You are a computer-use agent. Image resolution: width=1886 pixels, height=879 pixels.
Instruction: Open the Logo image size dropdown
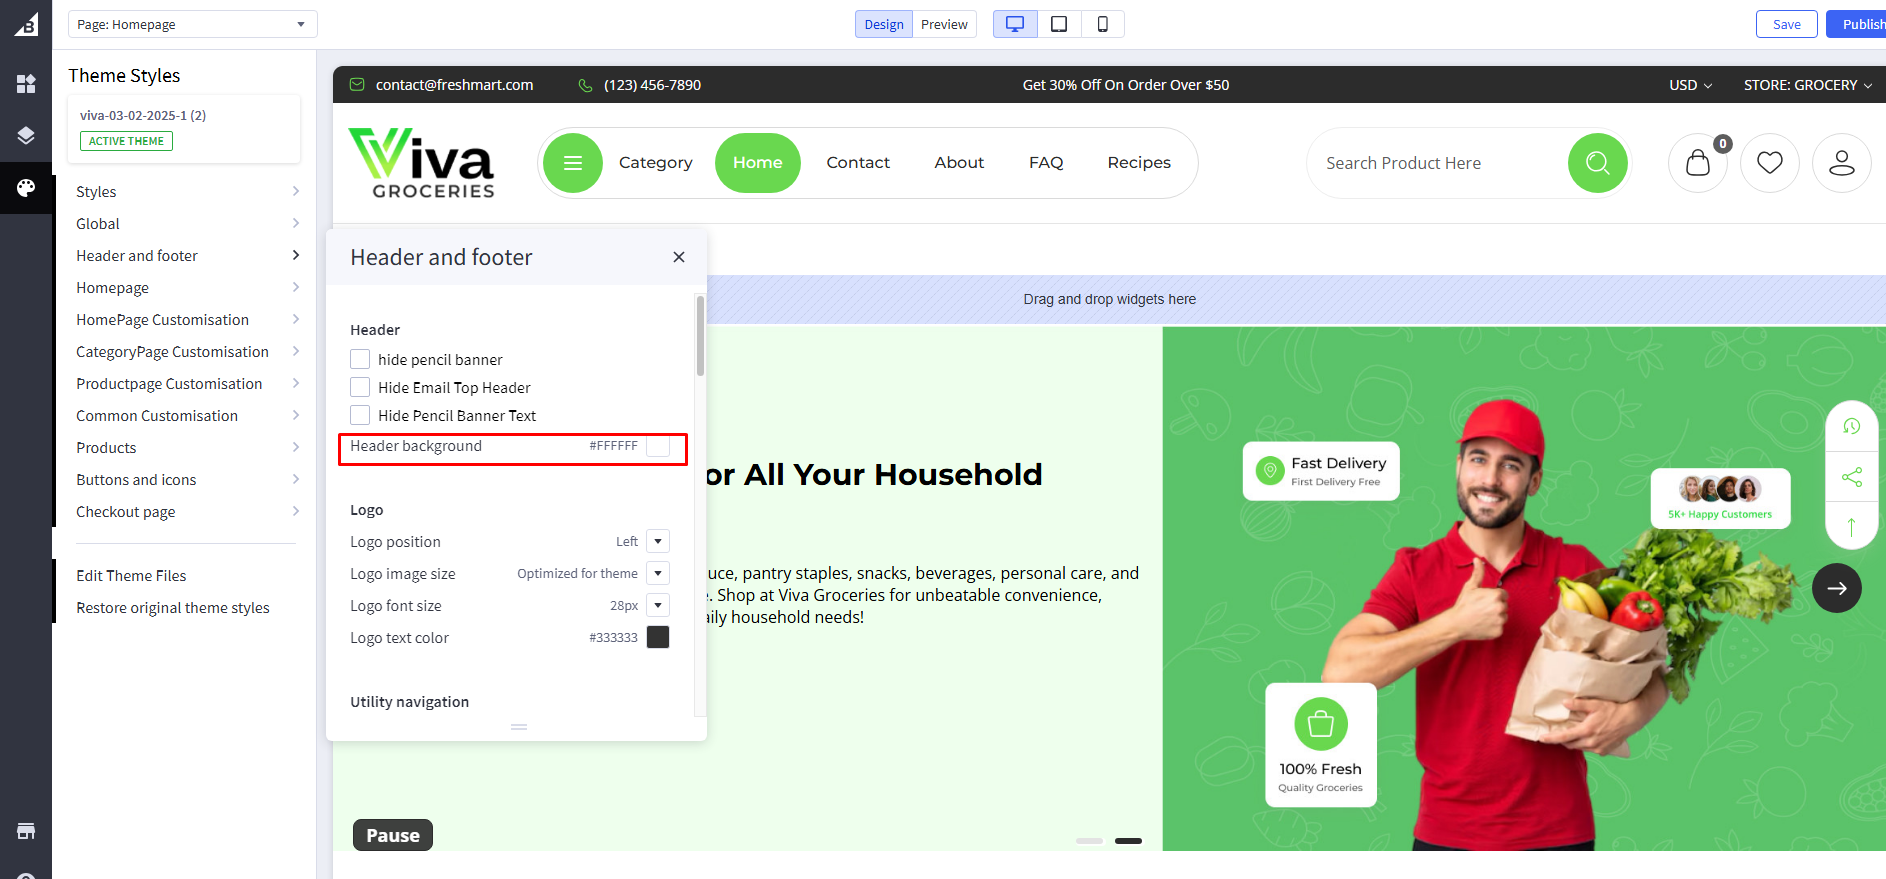click(x=658, y=573)
